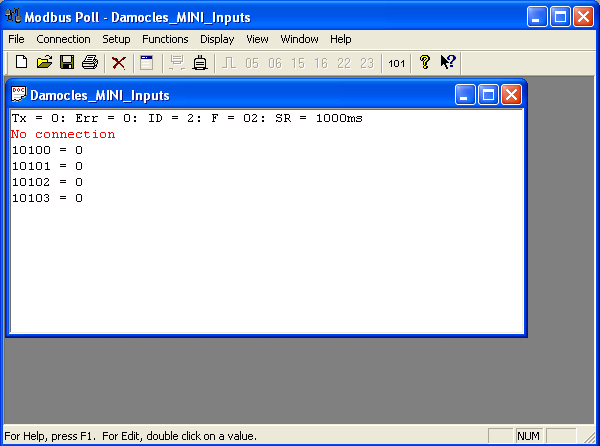Image resolution: width=600 pixels, height=446 pixels.
Task: Maximize the main Modbus Poll window
Action: pos(560,17)
